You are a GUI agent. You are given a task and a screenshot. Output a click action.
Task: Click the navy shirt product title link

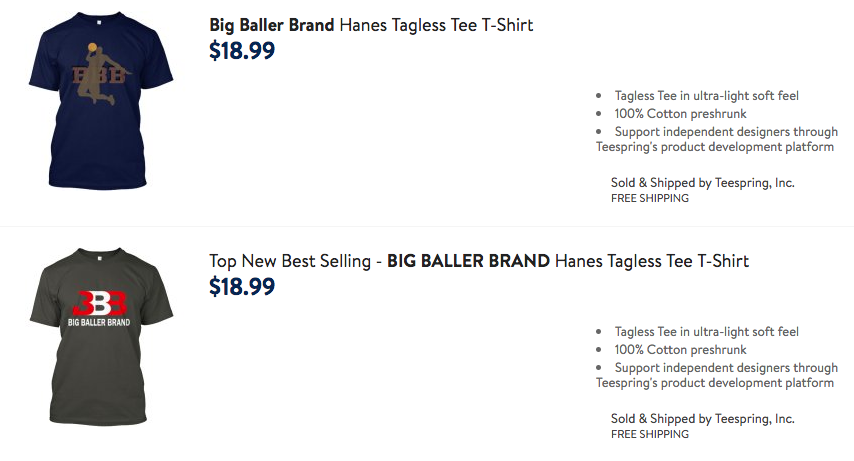371,25
